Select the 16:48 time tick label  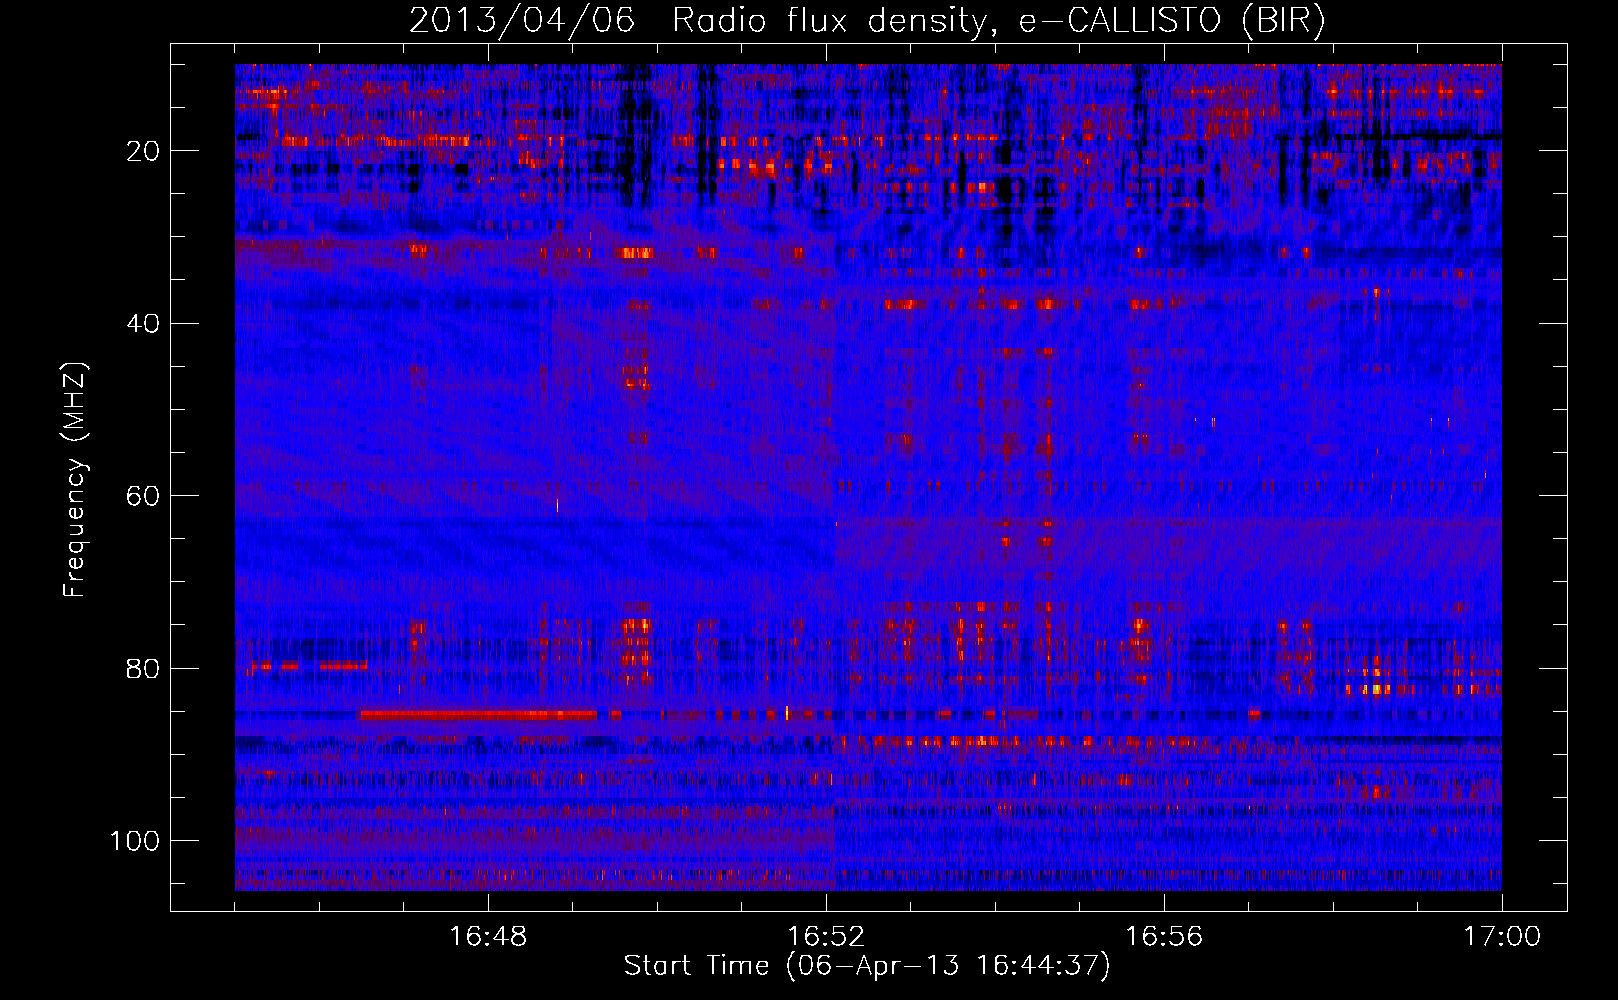click(x=488, y=937)
